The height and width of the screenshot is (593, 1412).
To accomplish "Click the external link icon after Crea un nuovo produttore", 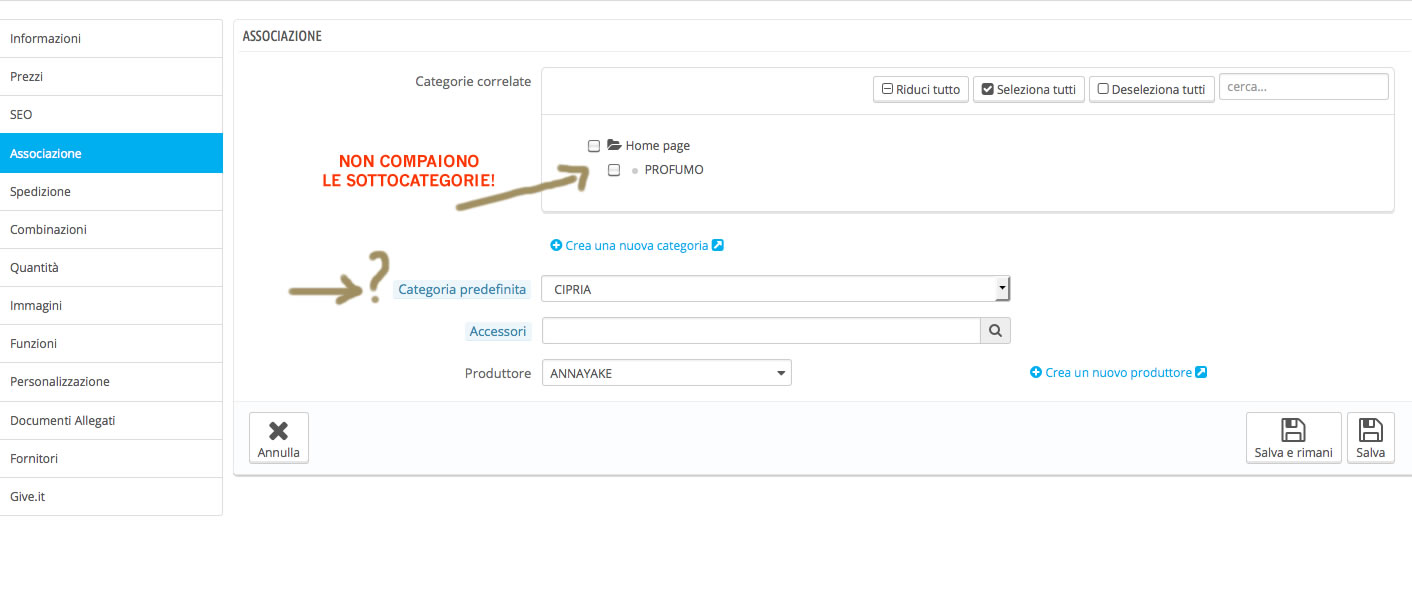I will coord(1201,372).
